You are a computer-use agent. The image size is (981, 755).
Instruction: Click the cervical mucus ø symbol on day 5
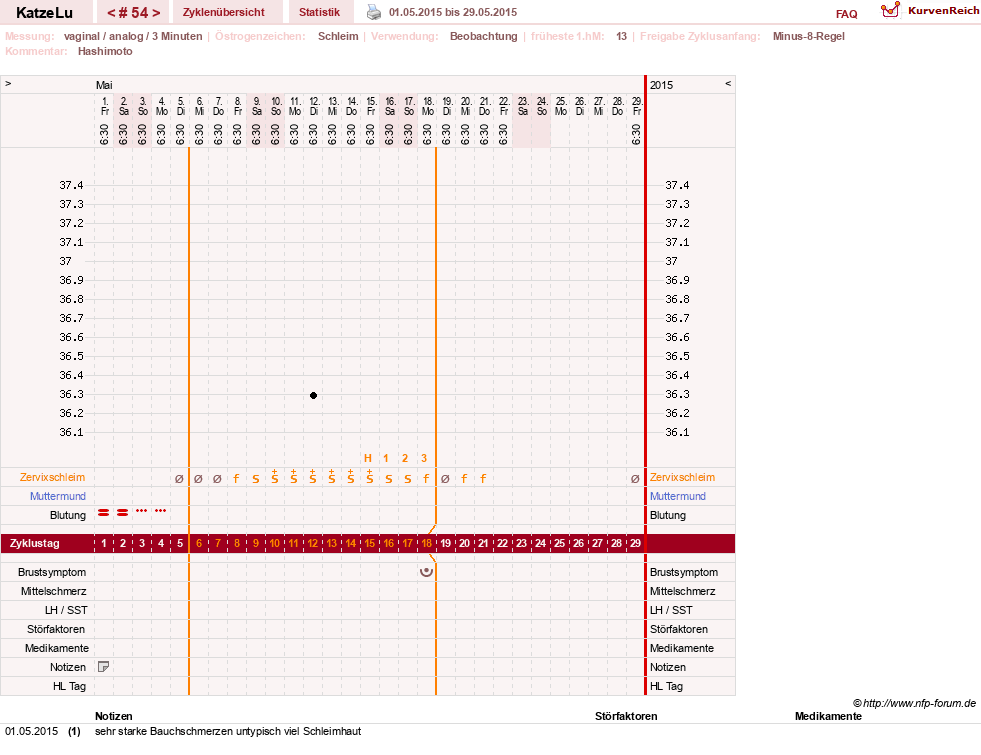coord(180,479)
